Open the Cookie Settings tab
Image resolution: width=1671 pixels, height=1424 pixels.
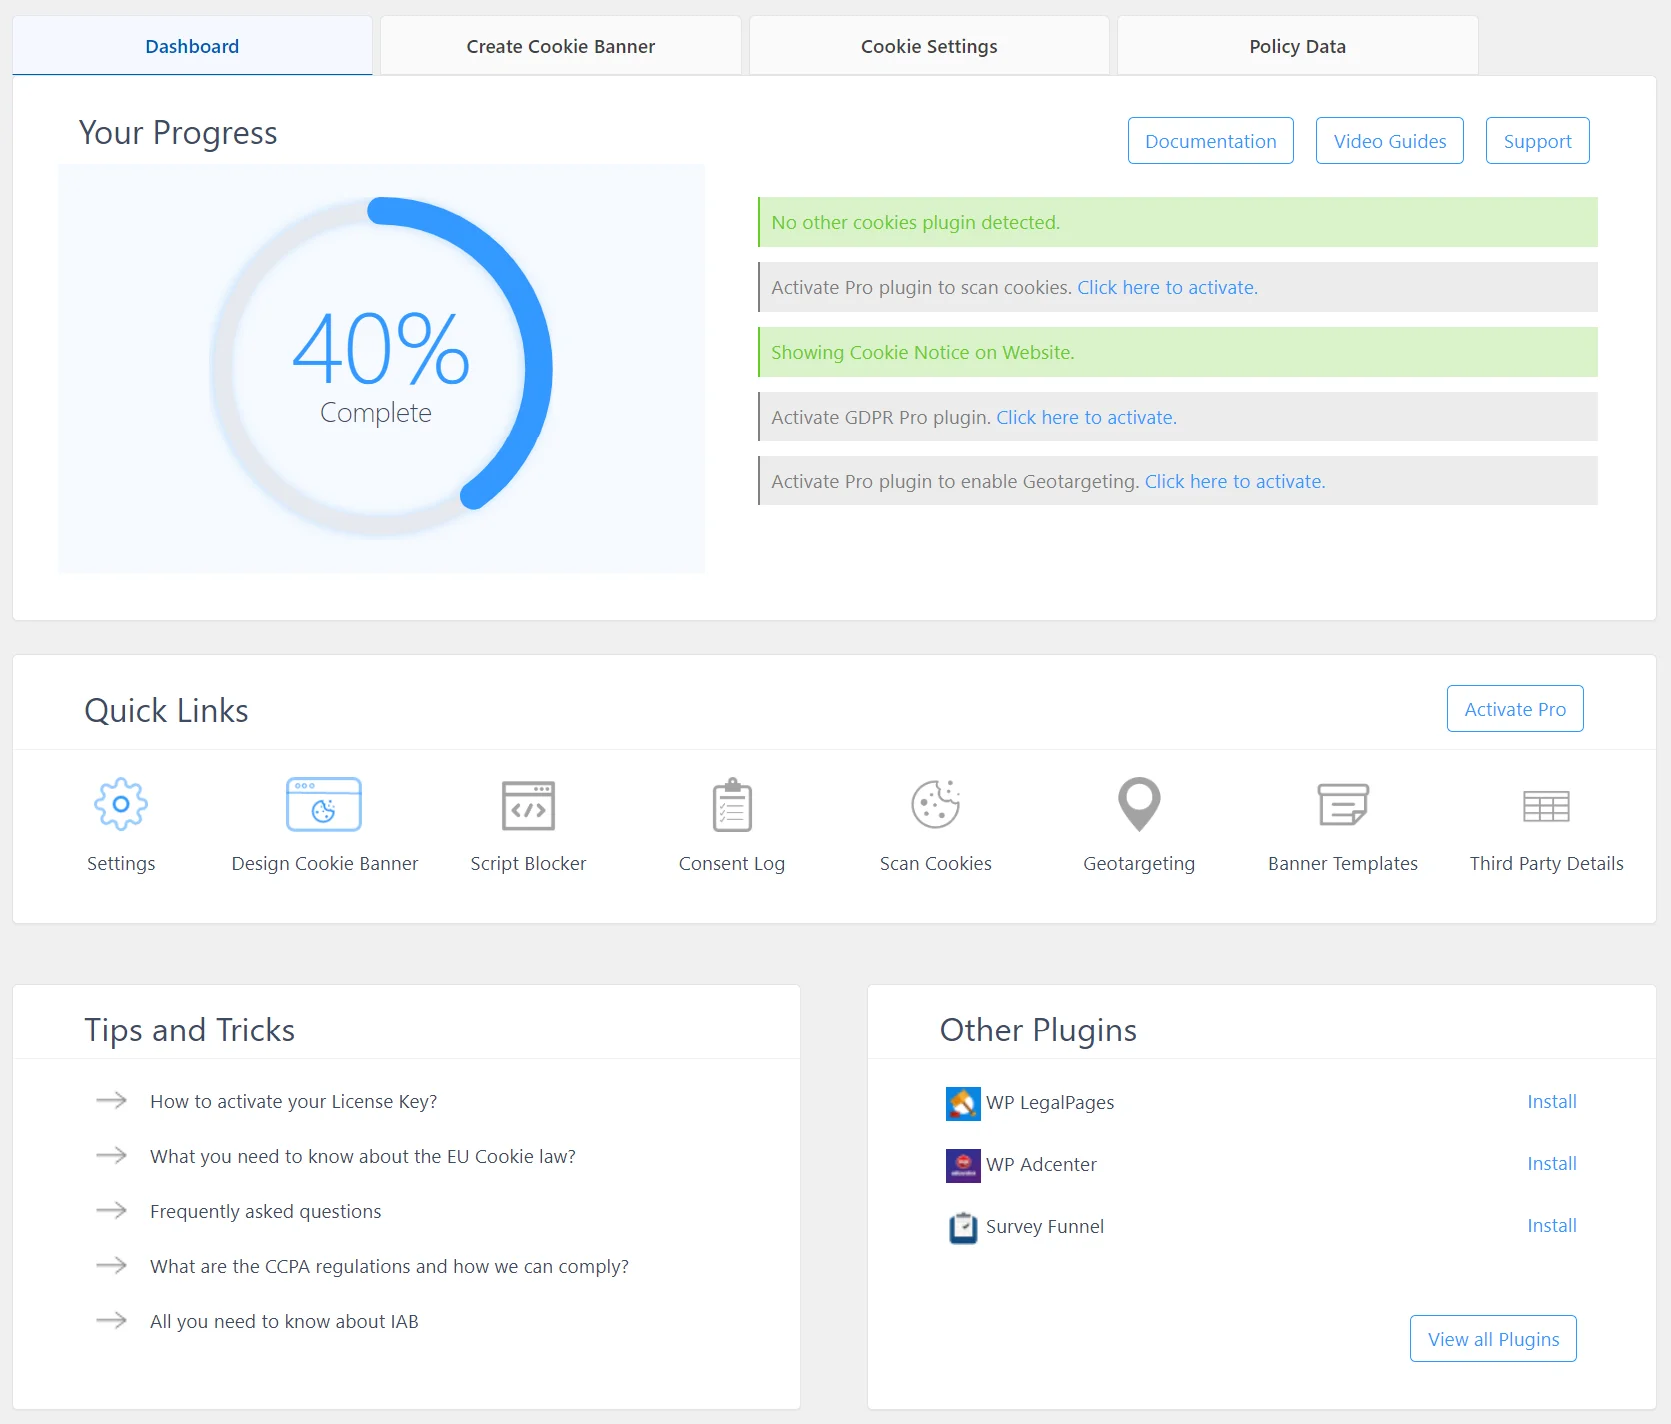(928, 45)
